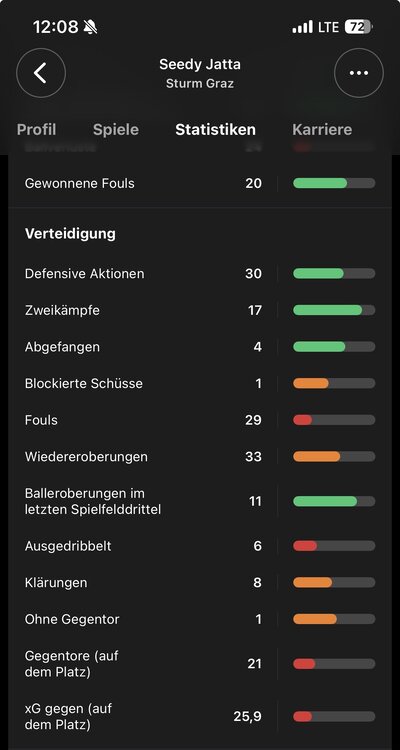This screenshot has width=400, height=750.
Task: Tap the Wiedereroberungen value 33
Action: tap(253, 457)
